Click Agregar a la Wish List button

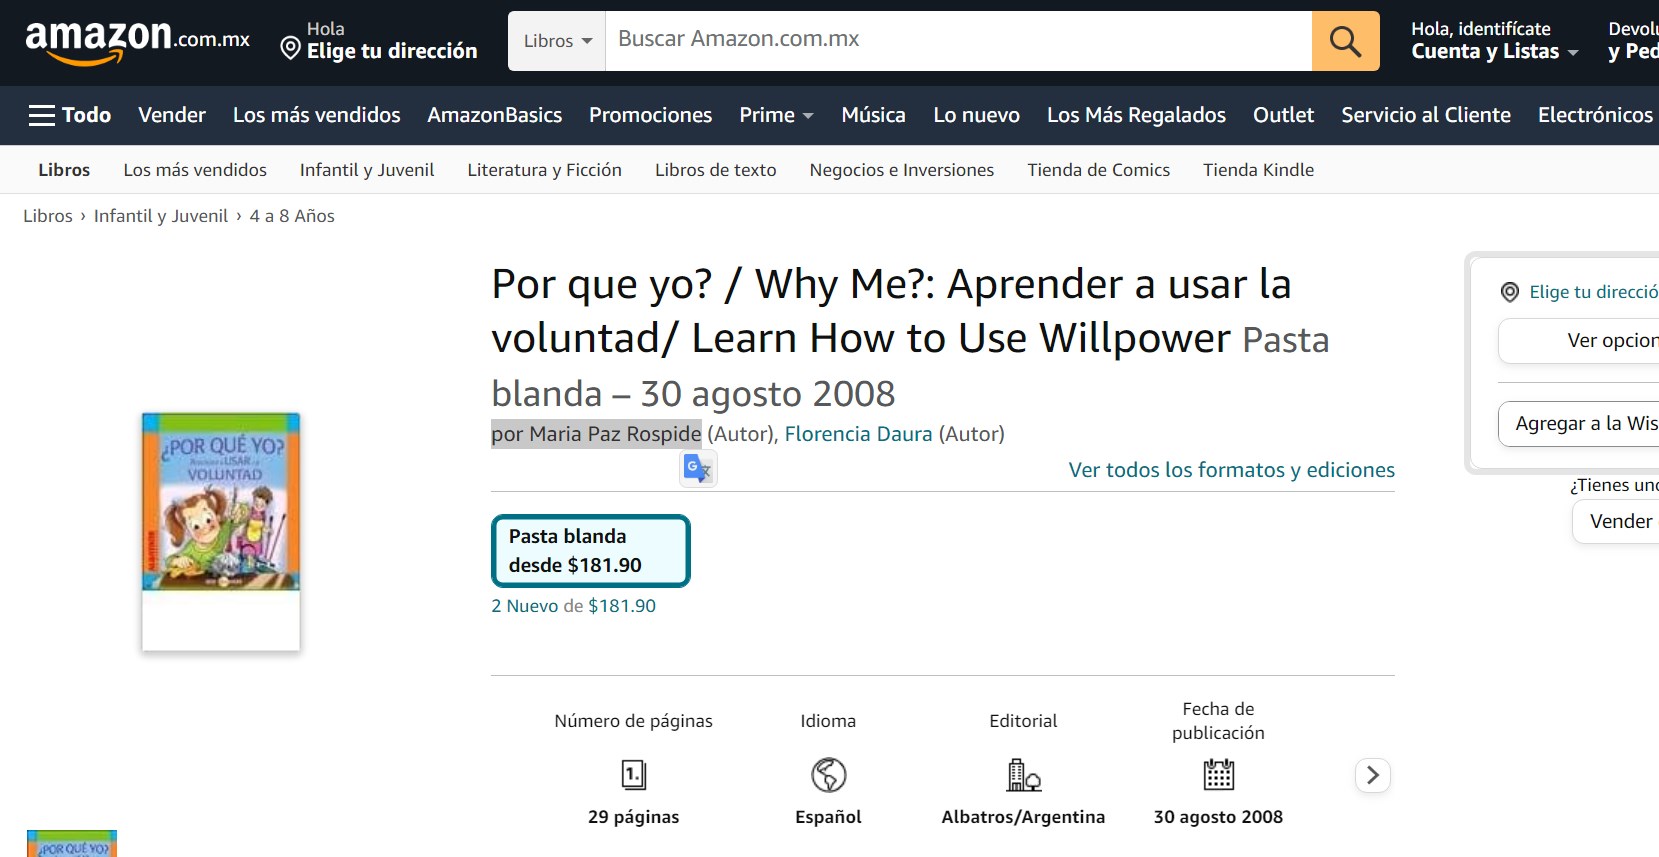point(1579,424)
